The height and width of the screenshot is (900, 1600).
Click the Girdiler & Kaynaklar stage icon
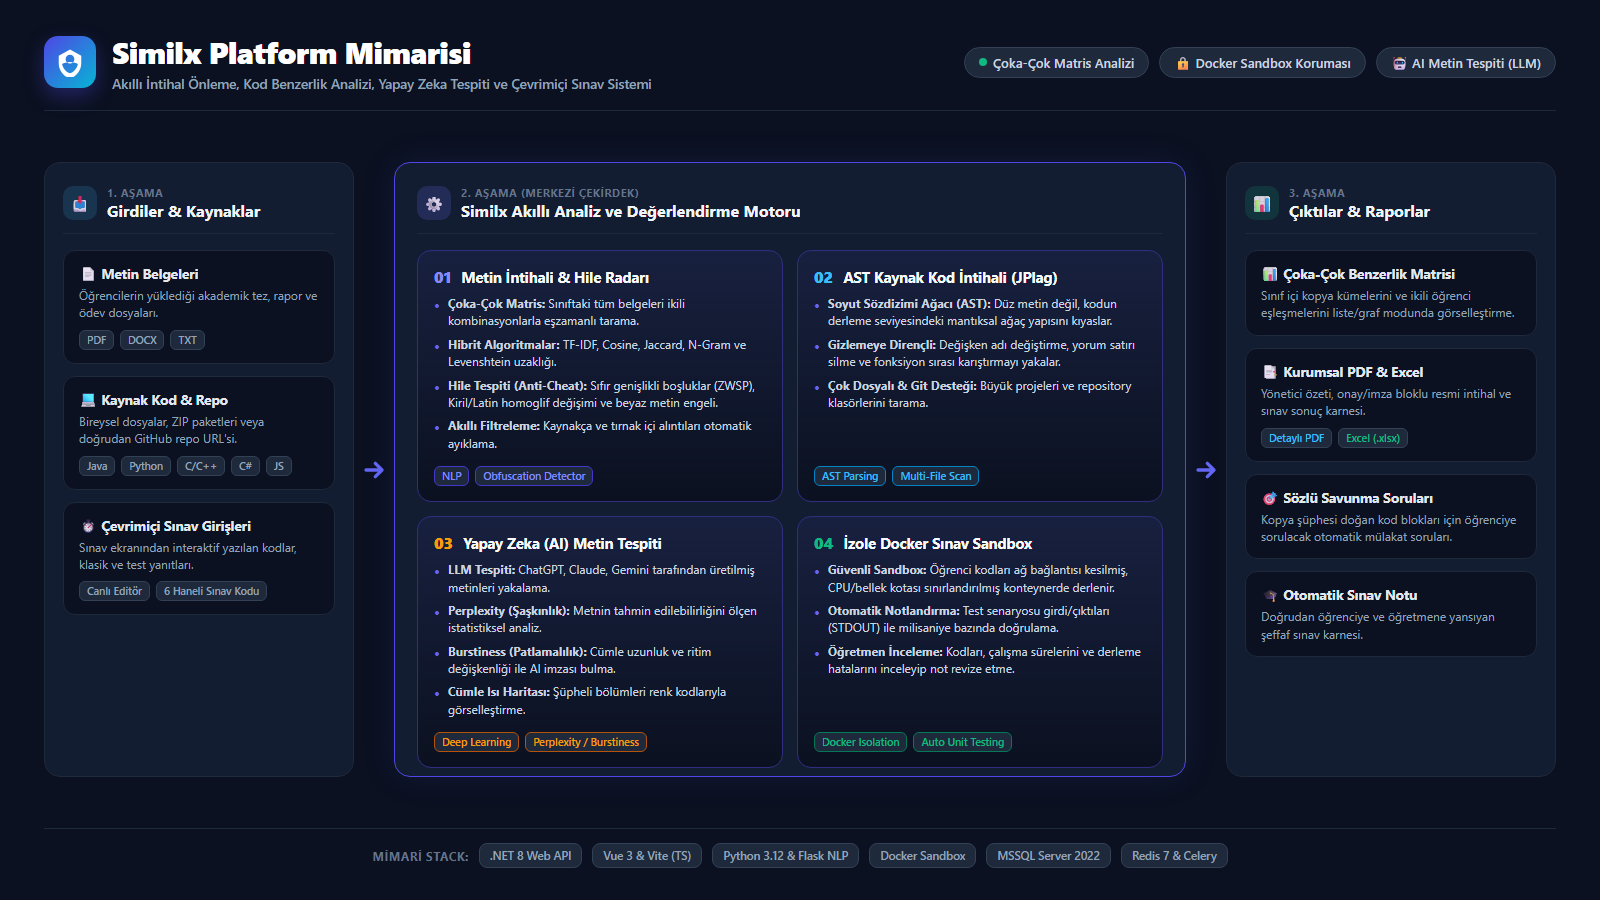80,203
